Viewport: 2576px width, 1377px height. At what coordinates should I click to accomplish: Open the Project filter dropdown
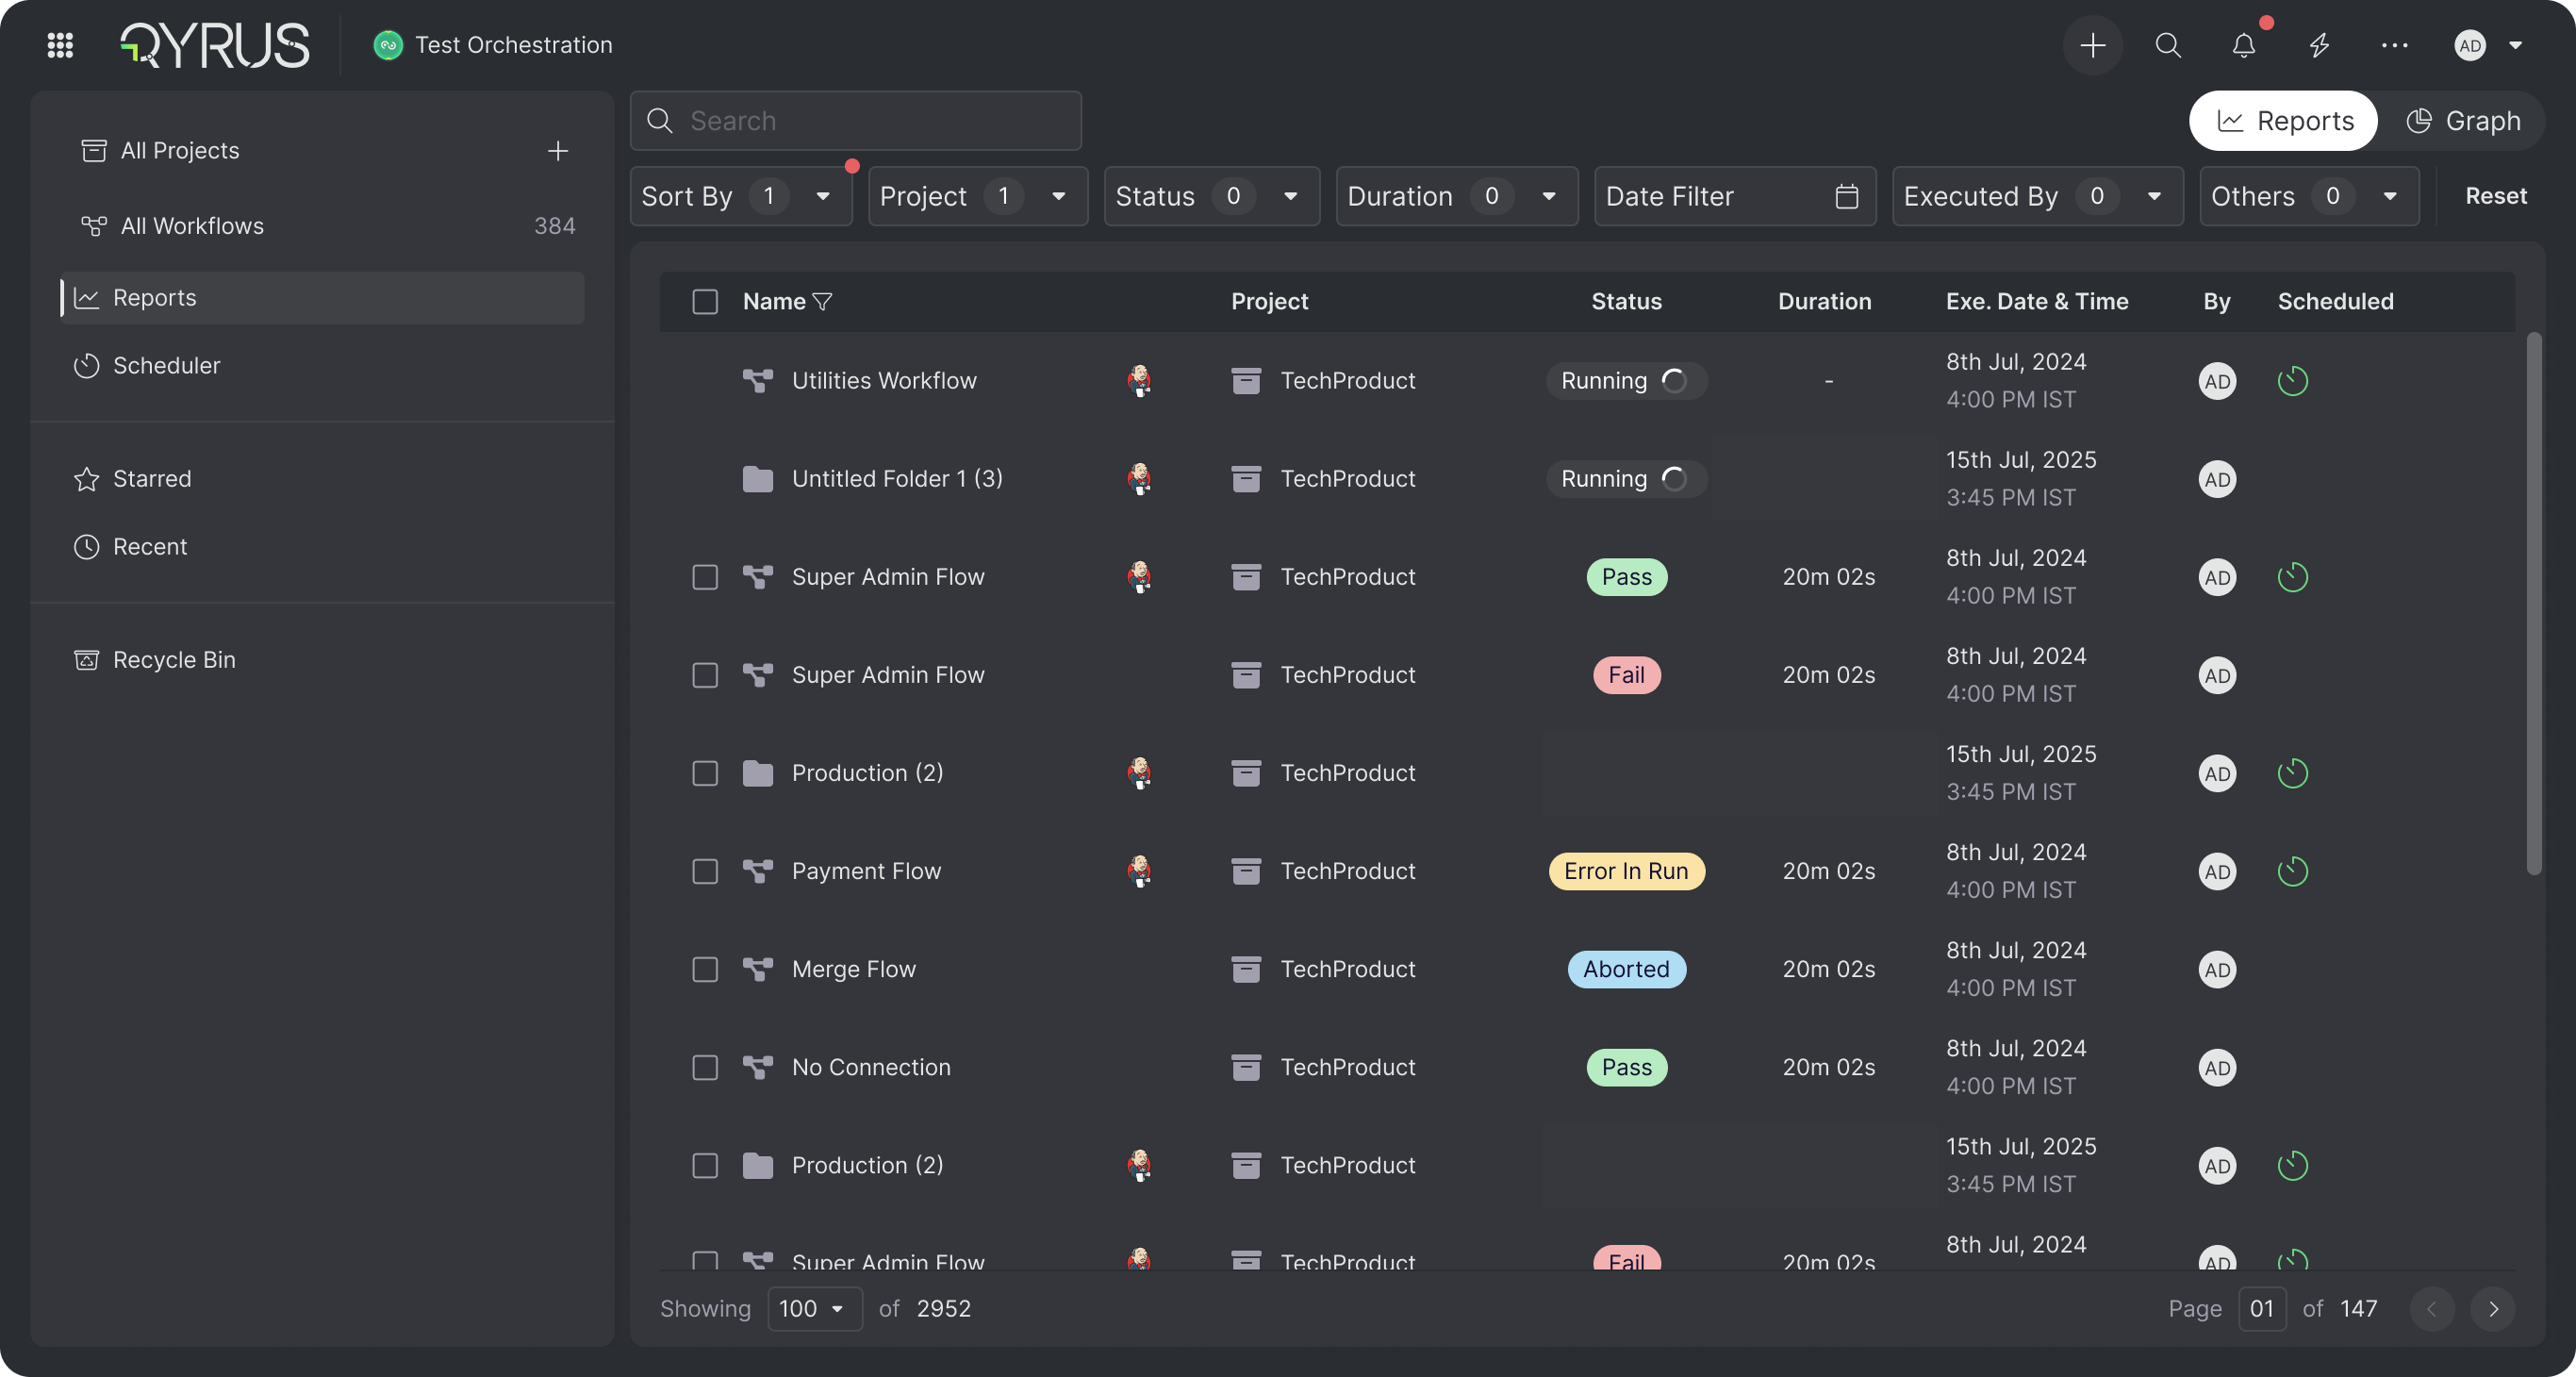pos(977,196)
